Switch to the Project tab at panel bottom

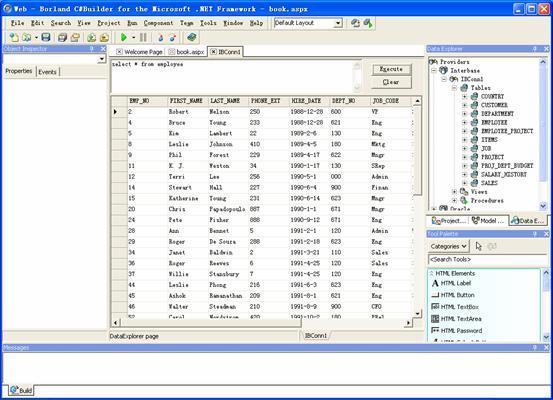pos(449,221)
